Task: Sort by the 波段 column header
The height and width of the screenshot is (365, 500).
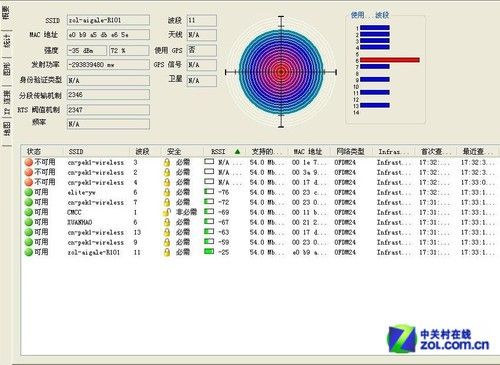Action: [142, 152]
